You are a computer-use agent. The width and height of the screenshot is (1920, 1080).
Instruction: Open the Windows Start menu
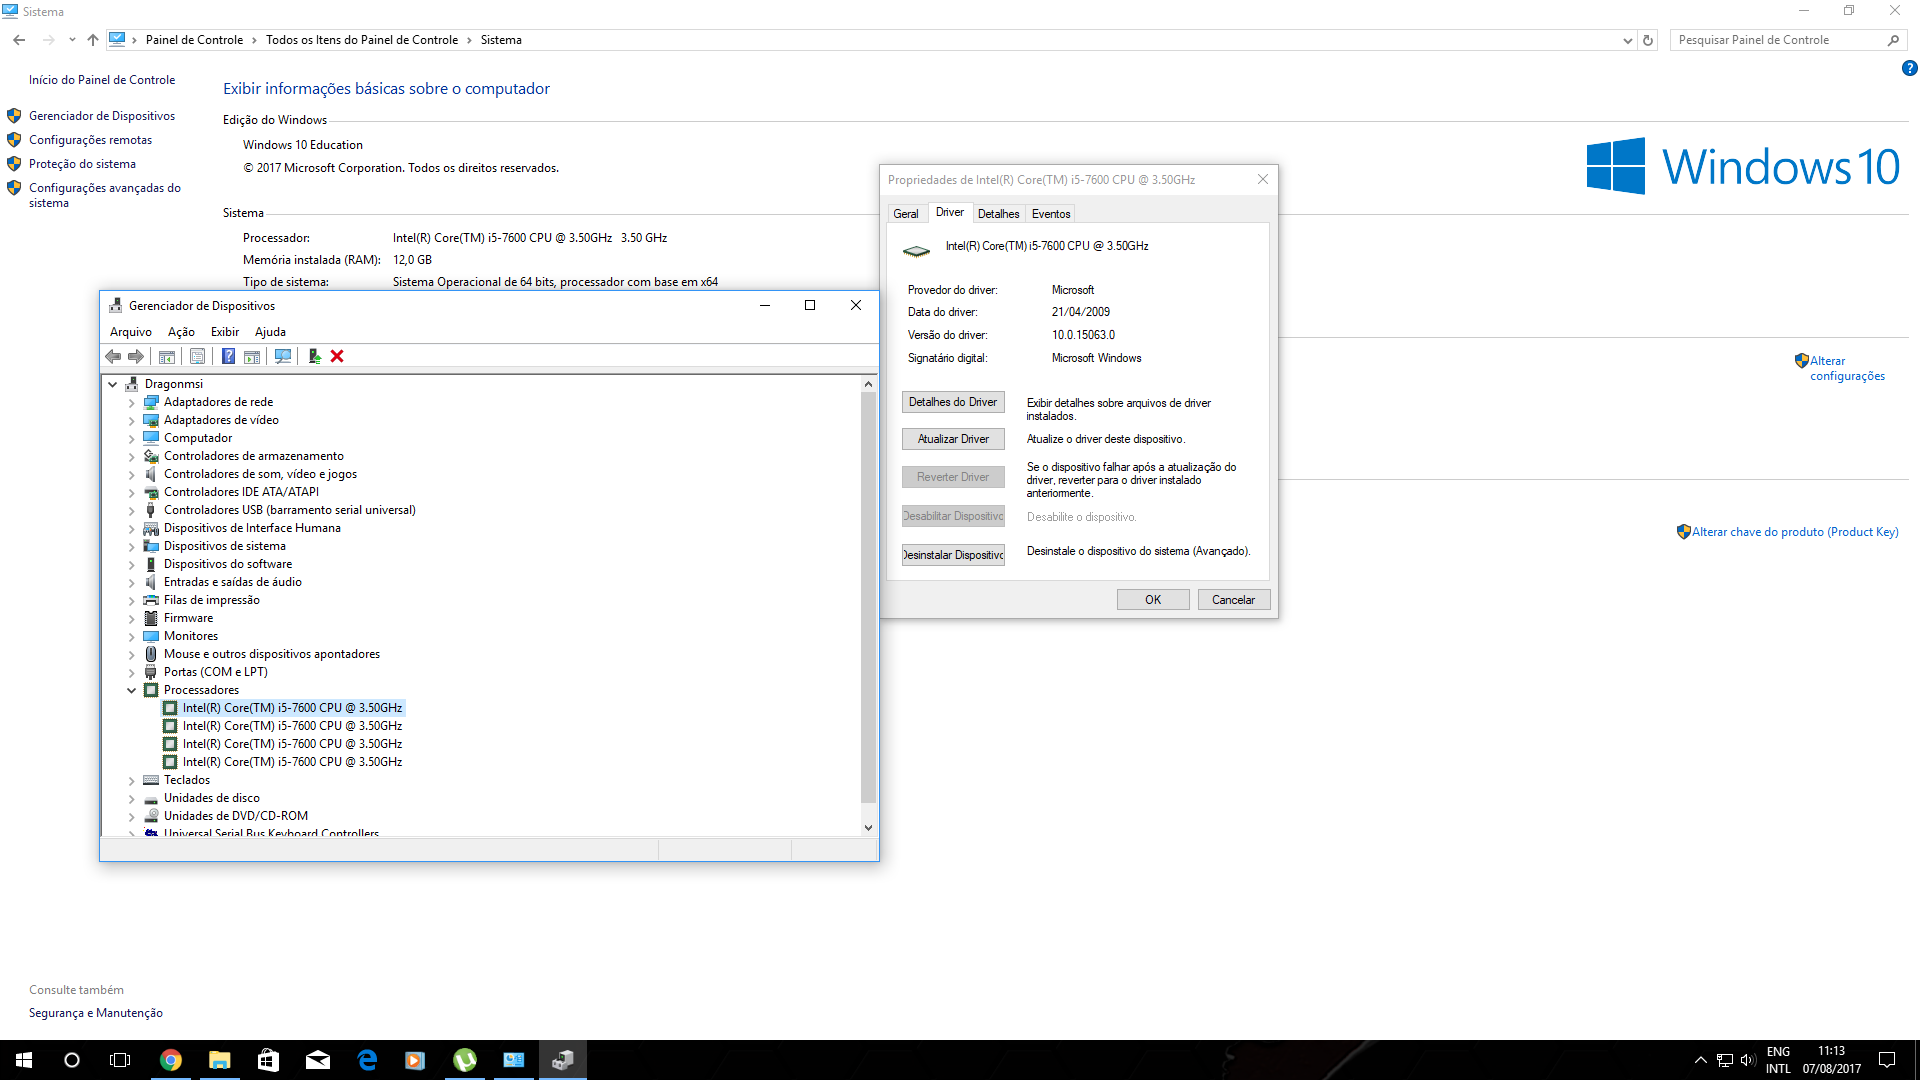(24, 1060)
